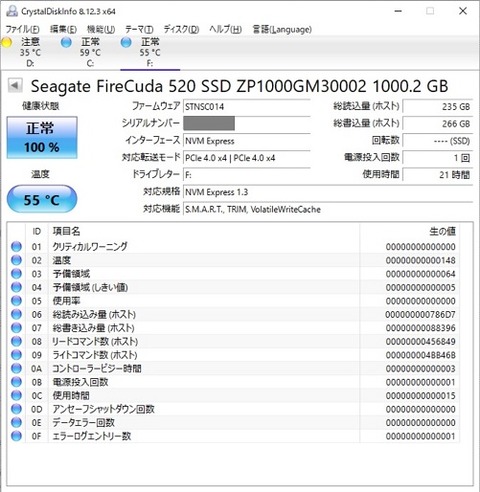The image size is (480, 492).
Task: Click the drive letter field F:
Action: pyautogui.click(x=247, y=175)
